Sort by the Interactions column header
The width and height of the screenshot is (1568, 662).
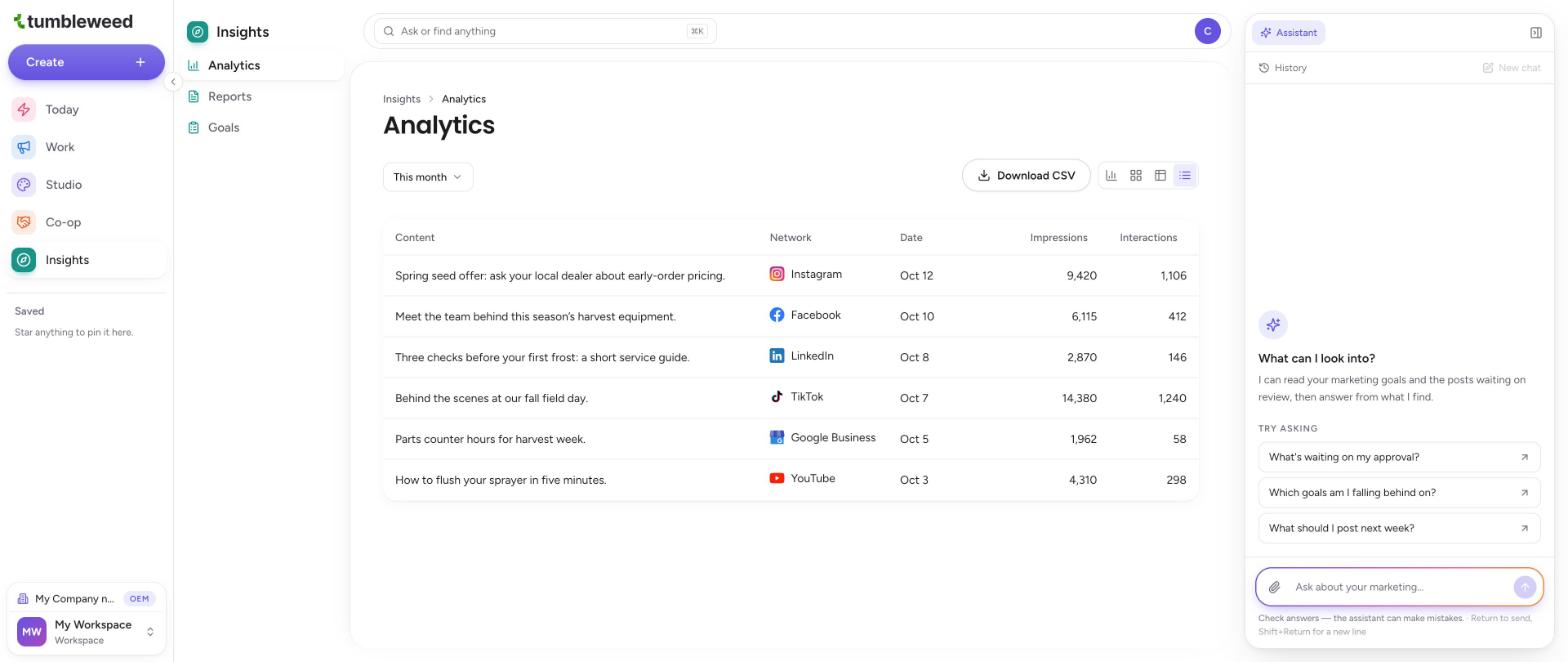(1148, 238)
